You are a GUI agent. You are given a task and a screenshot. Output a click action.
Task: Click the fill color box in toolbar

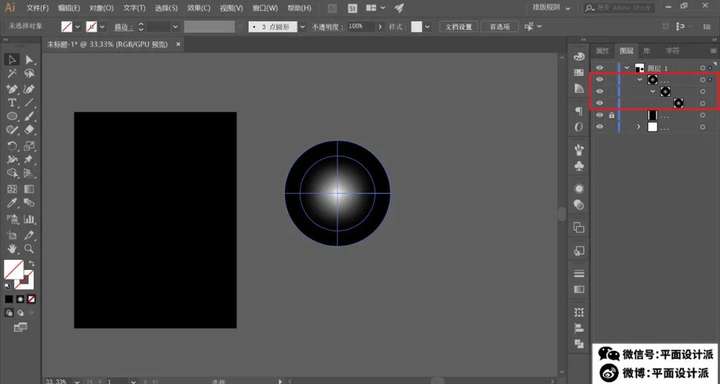[14, 270]
